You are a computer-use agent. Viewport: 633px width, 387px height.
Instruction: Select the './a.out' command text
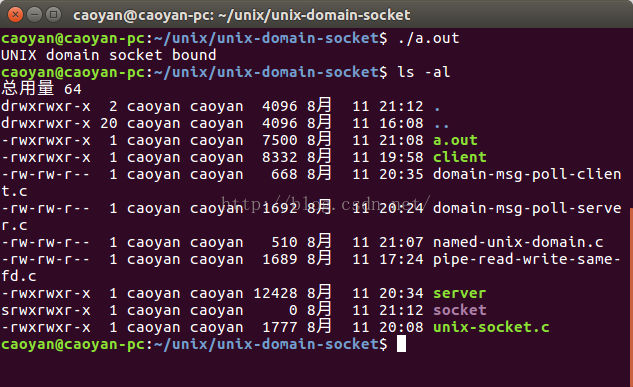(428, 38)
